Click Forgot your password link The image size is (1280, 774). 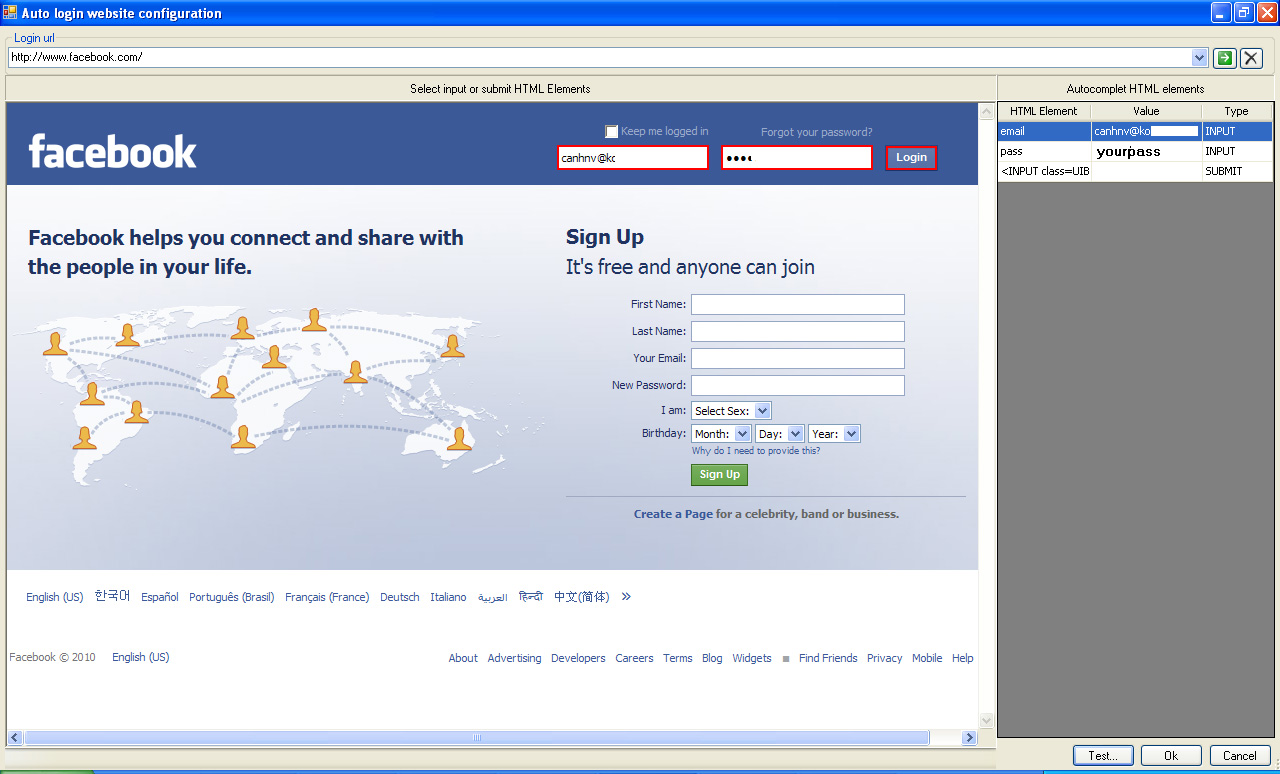coord(816,132)
